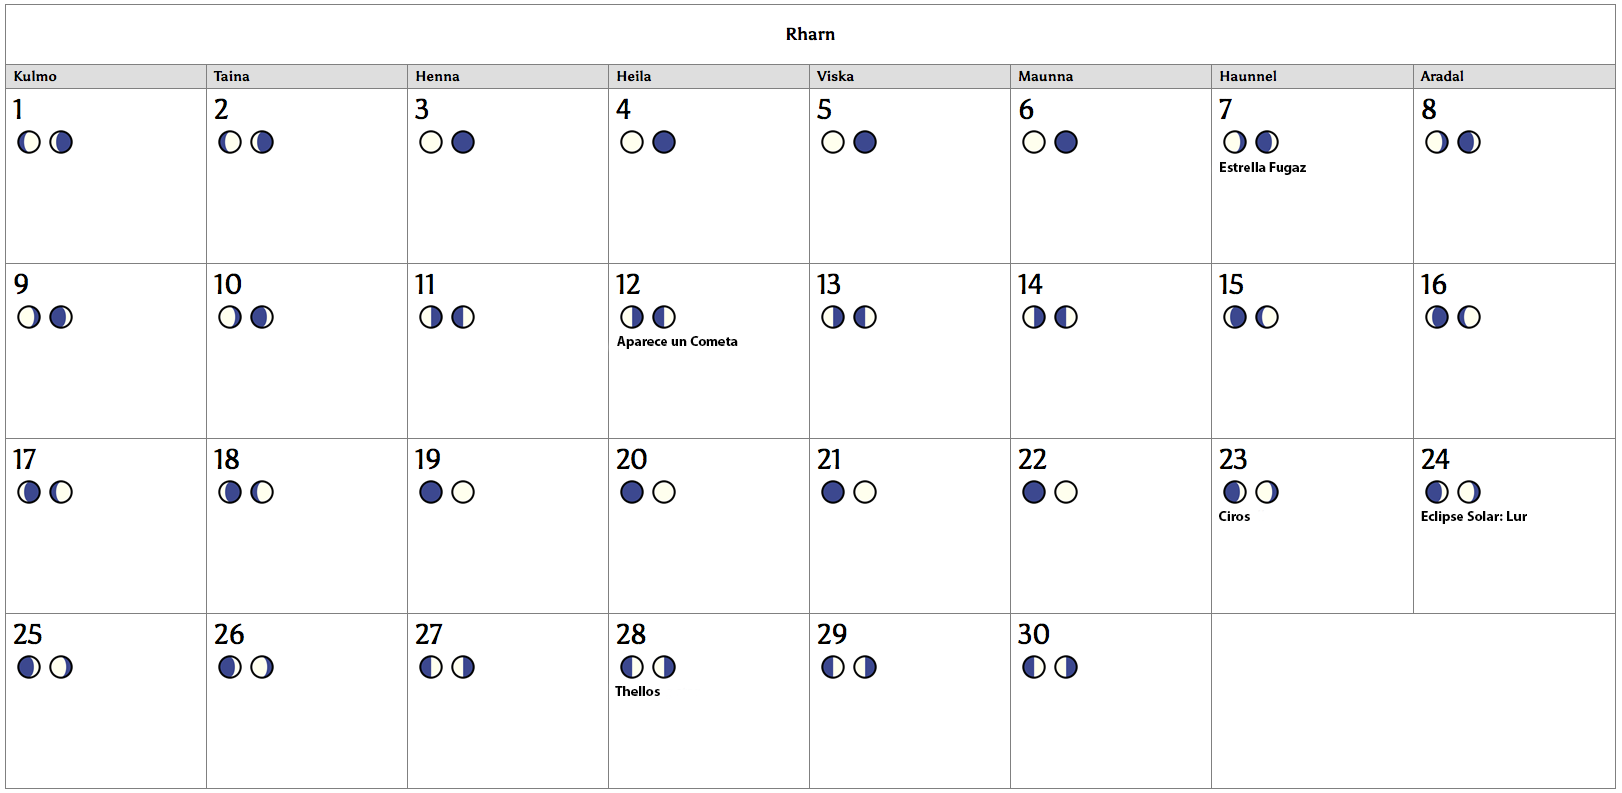Click the first moon icon on day 30

1034,667
